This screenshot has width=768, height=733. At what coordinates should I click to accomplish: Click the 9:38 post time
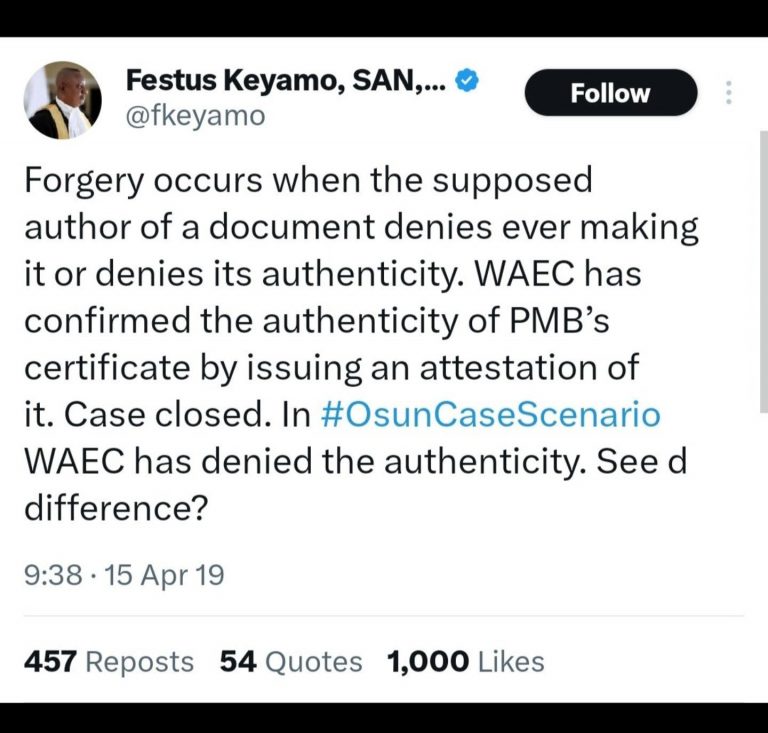click(x=49, y=575)
